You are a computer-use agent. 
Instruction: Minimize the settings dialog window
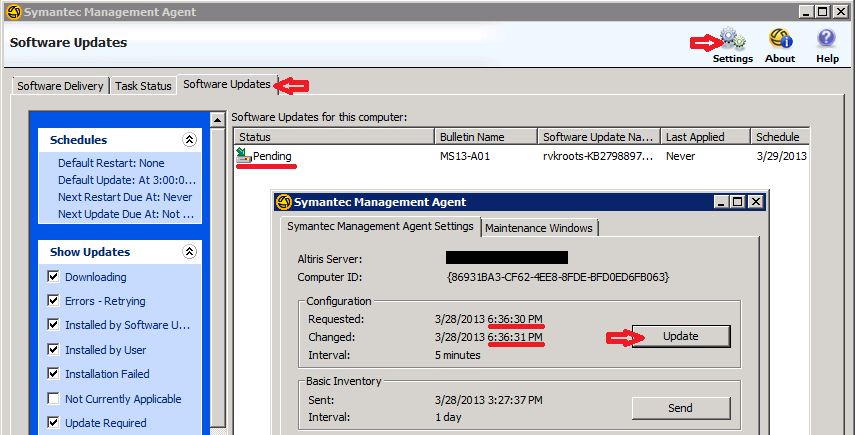(721, 202)
